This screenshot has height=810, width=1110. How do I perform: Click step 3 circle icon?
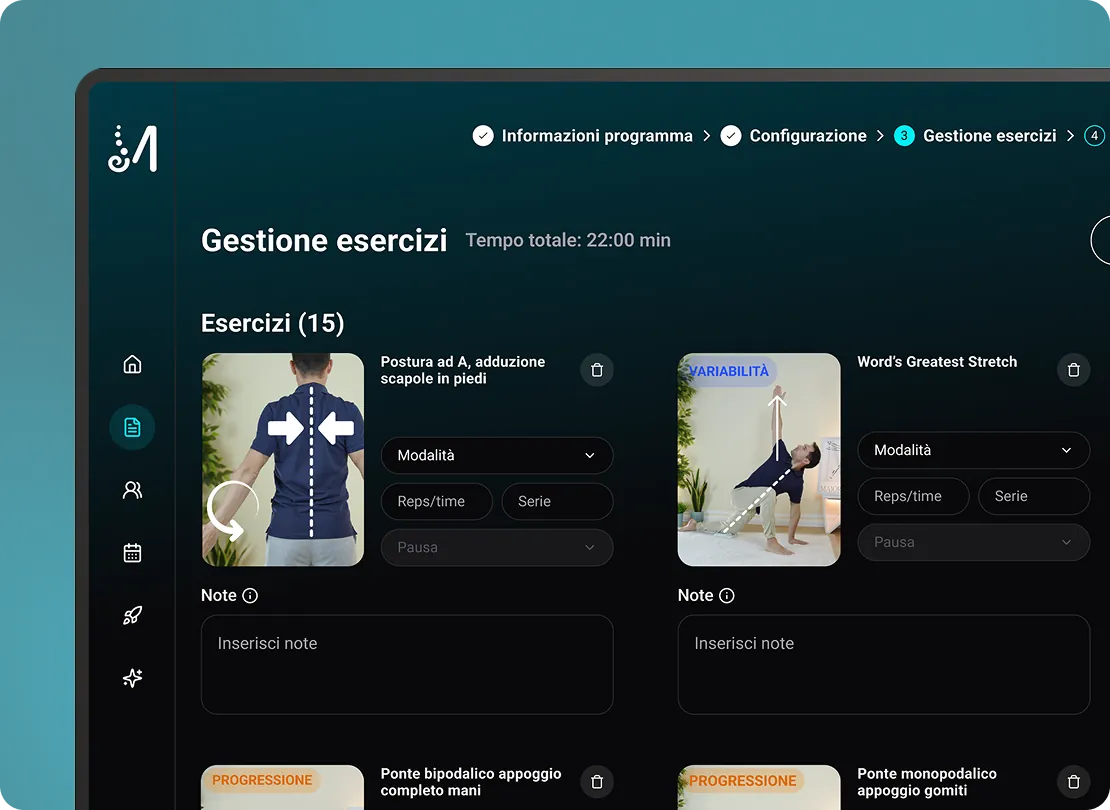click(904, 135)
